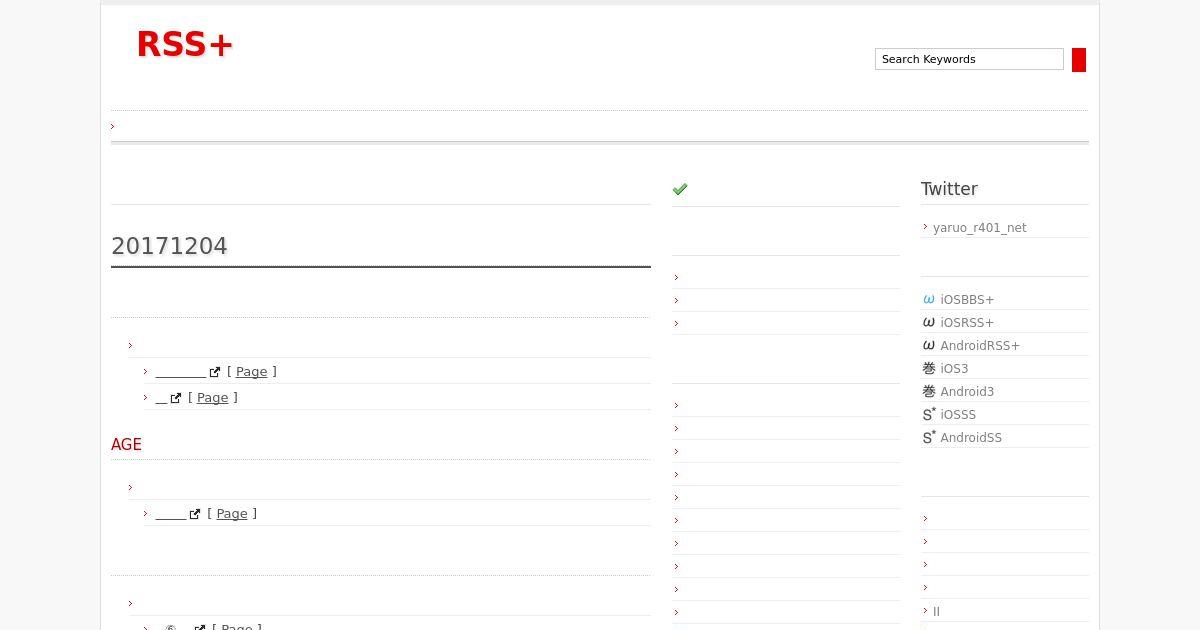Click the ω icon beside AndroidRSS+
Viewport: 1200px width, 630px height.
(x=929, y=345)
